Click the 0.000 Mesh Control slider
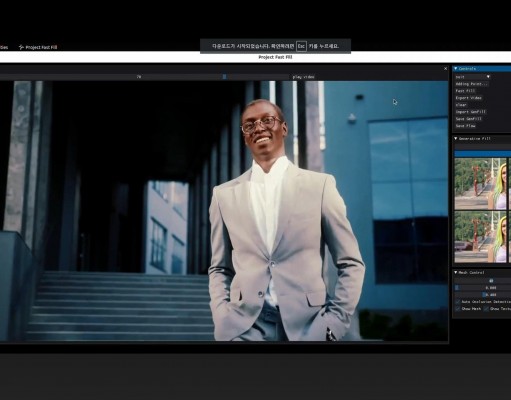Image resolution: width=511 pixels, height=400 pixels. [483, 288]
